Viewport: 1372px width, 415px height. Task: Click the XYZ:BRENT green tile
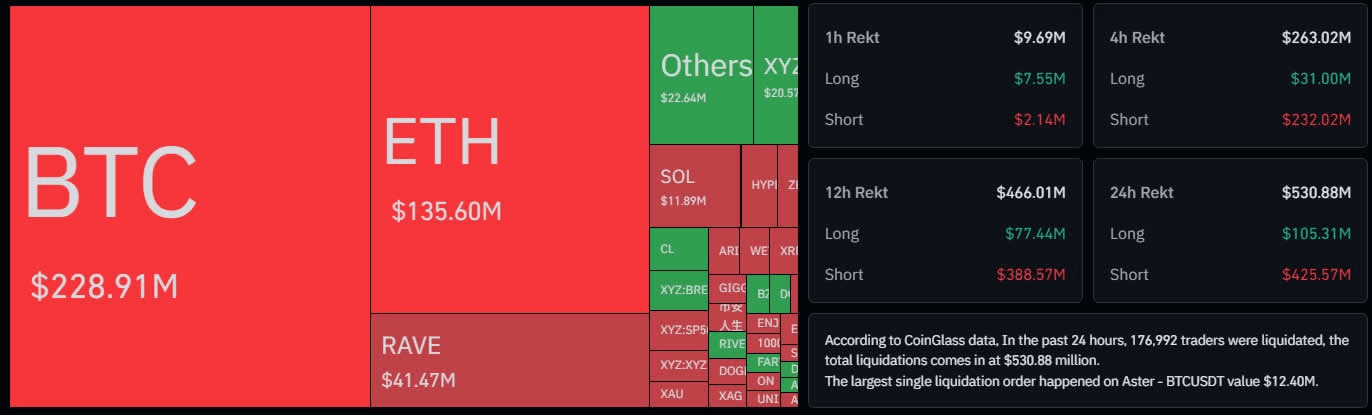click(x=678, y=290)
